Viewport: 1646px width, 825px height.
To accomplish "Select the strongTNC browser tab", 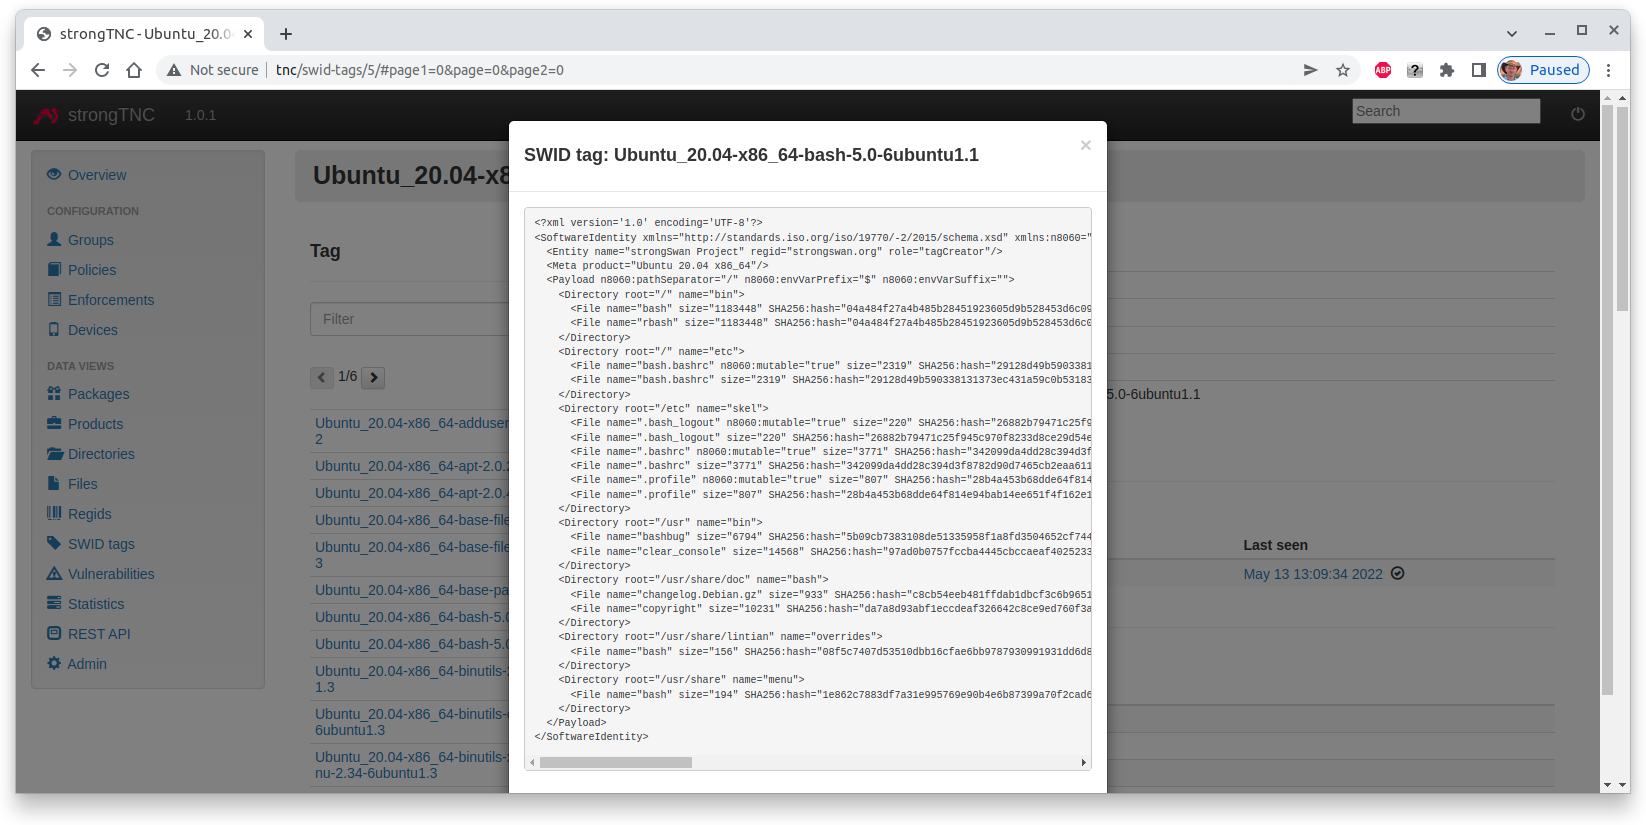I will click(144, 34).
